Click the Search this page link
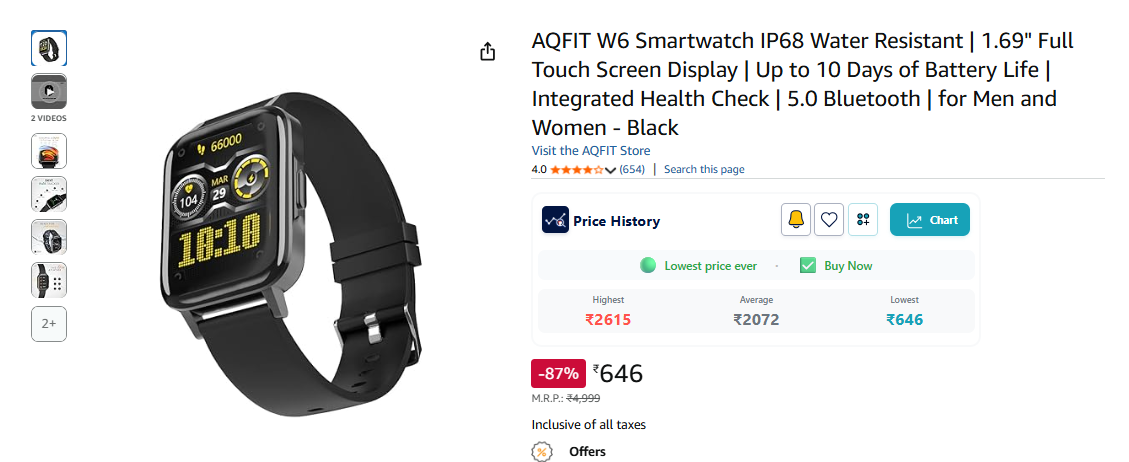The image size is (1129, 462). (704, 169)
